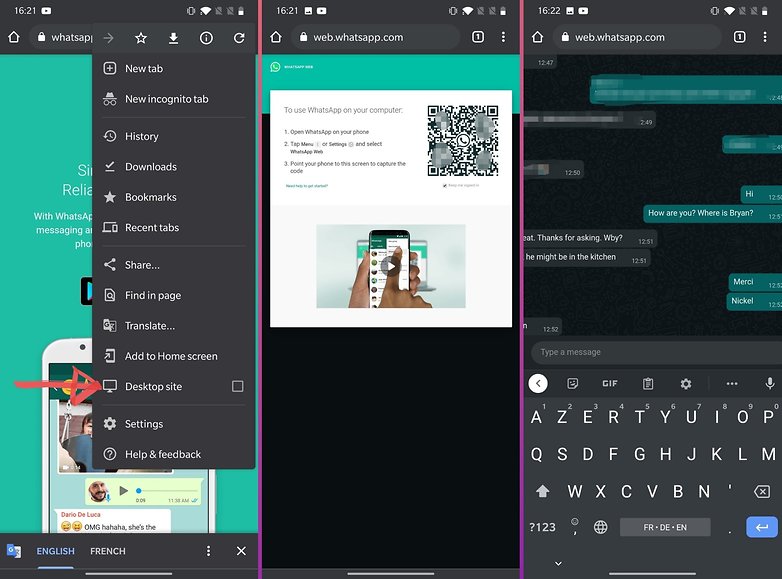Tap "Merci" chat bubble
Image resolution: width=782 pixels, height=579 pixels.
click(755, 282)
